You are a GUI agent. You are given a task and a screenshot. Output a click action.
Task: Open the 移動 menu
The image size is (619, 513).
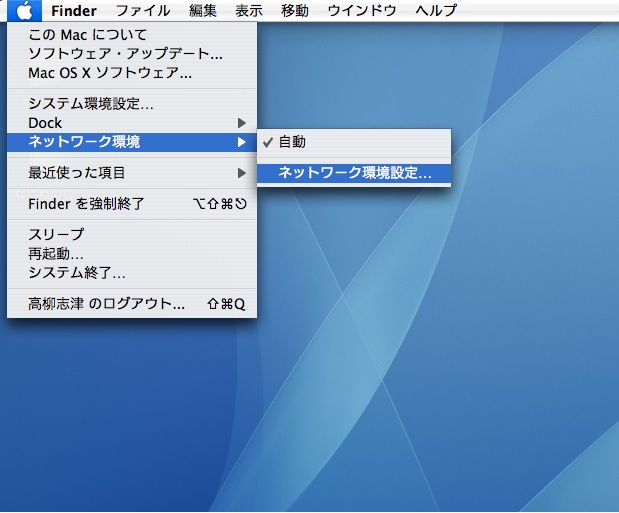(295, 11)
